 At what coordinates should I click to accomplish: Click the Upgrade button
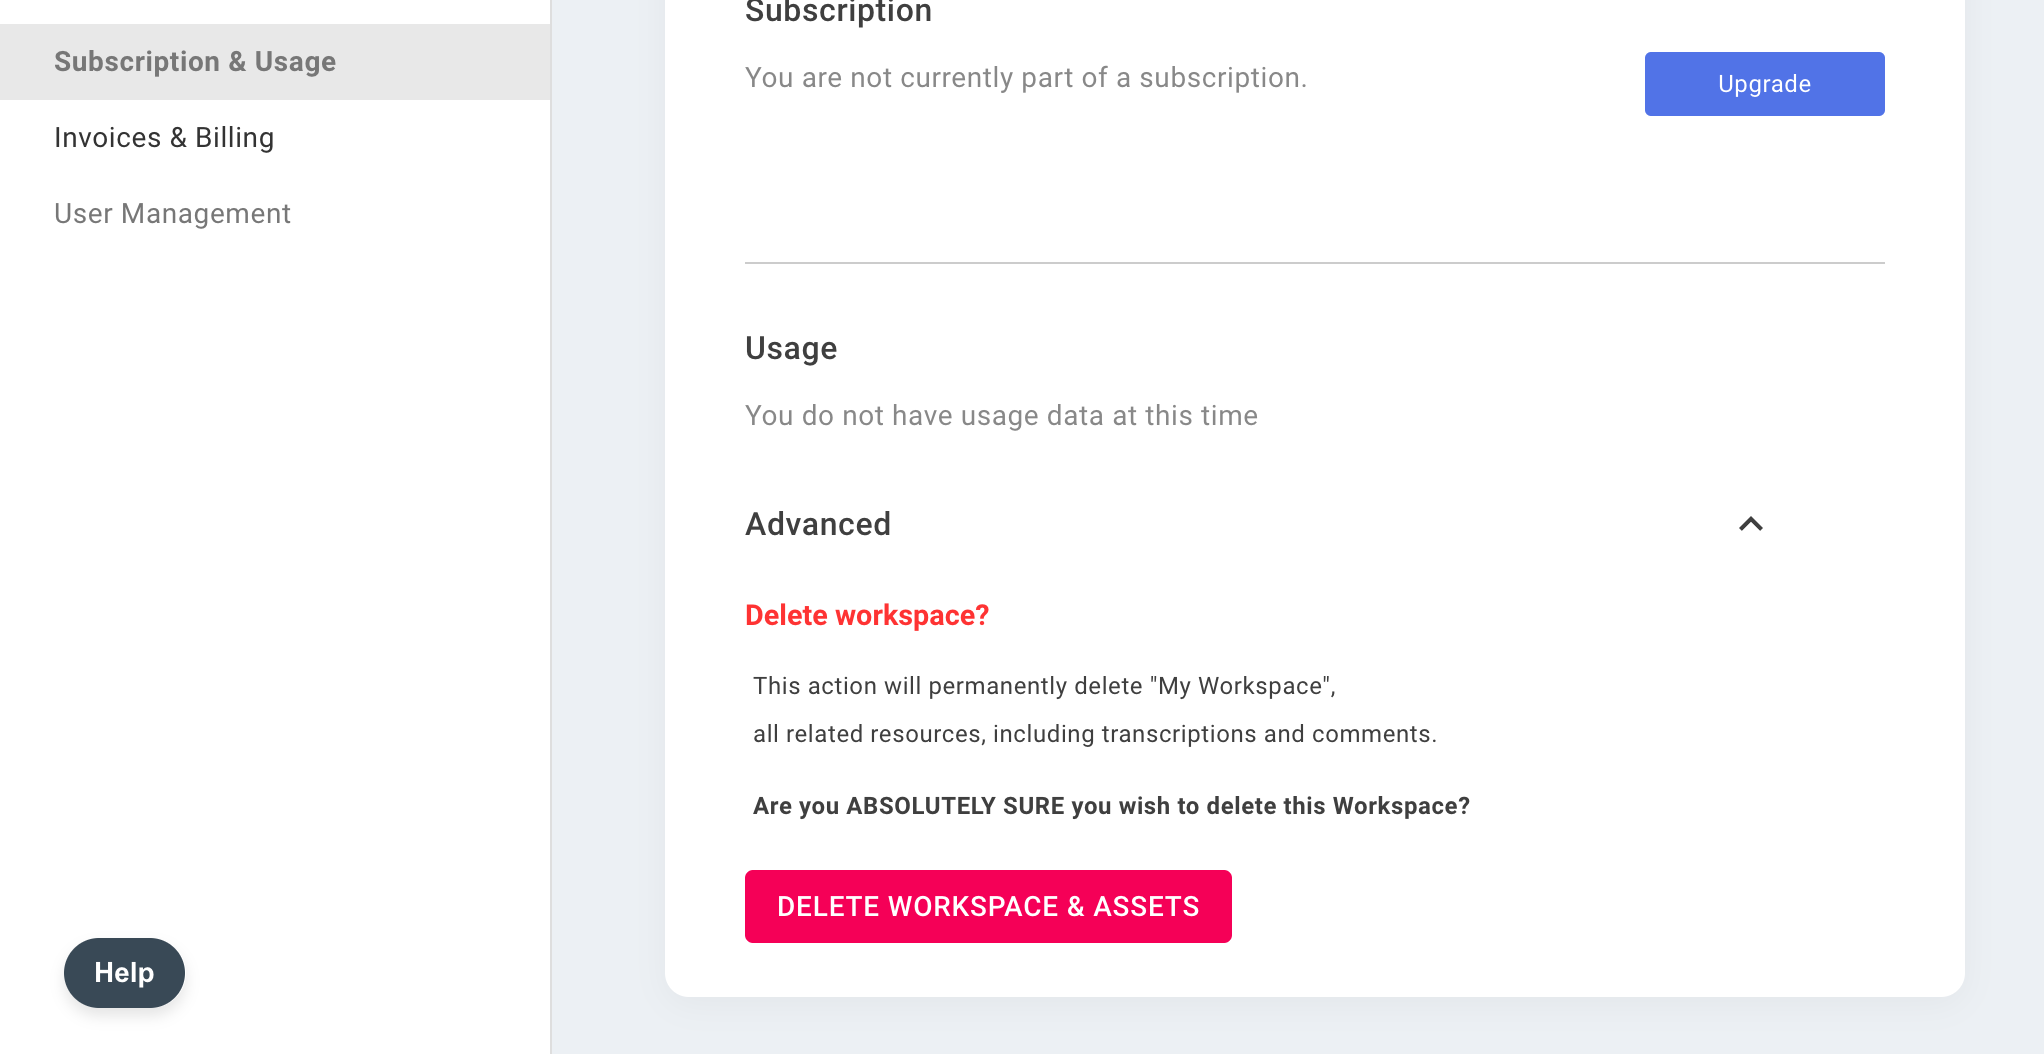[x=1763, y=83]
